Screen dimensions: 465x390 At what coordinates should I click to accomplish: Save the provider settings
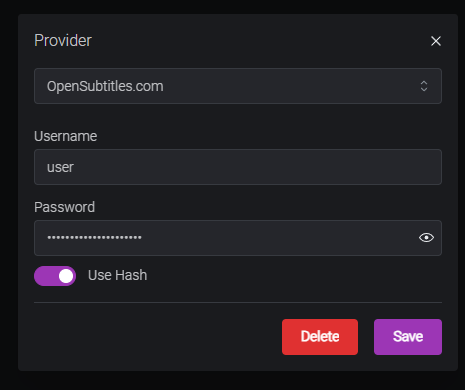(x=408, y=337)
